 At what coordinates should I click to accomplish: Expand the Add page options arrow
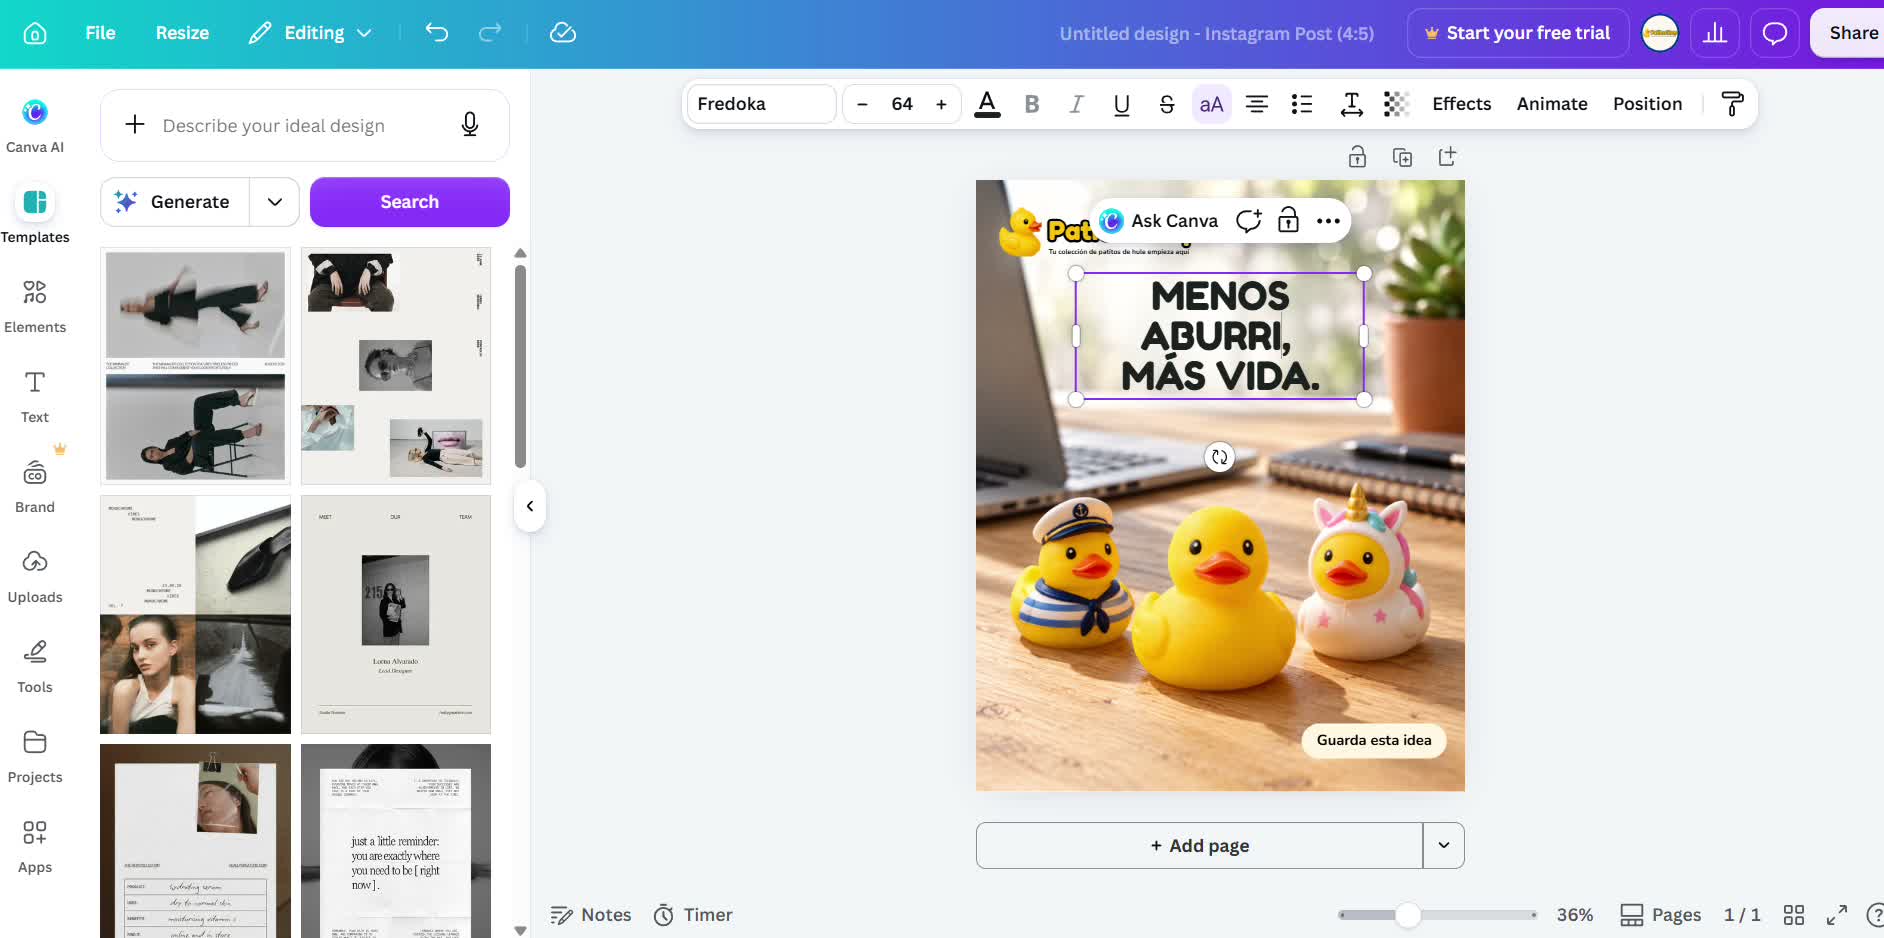1444,845
